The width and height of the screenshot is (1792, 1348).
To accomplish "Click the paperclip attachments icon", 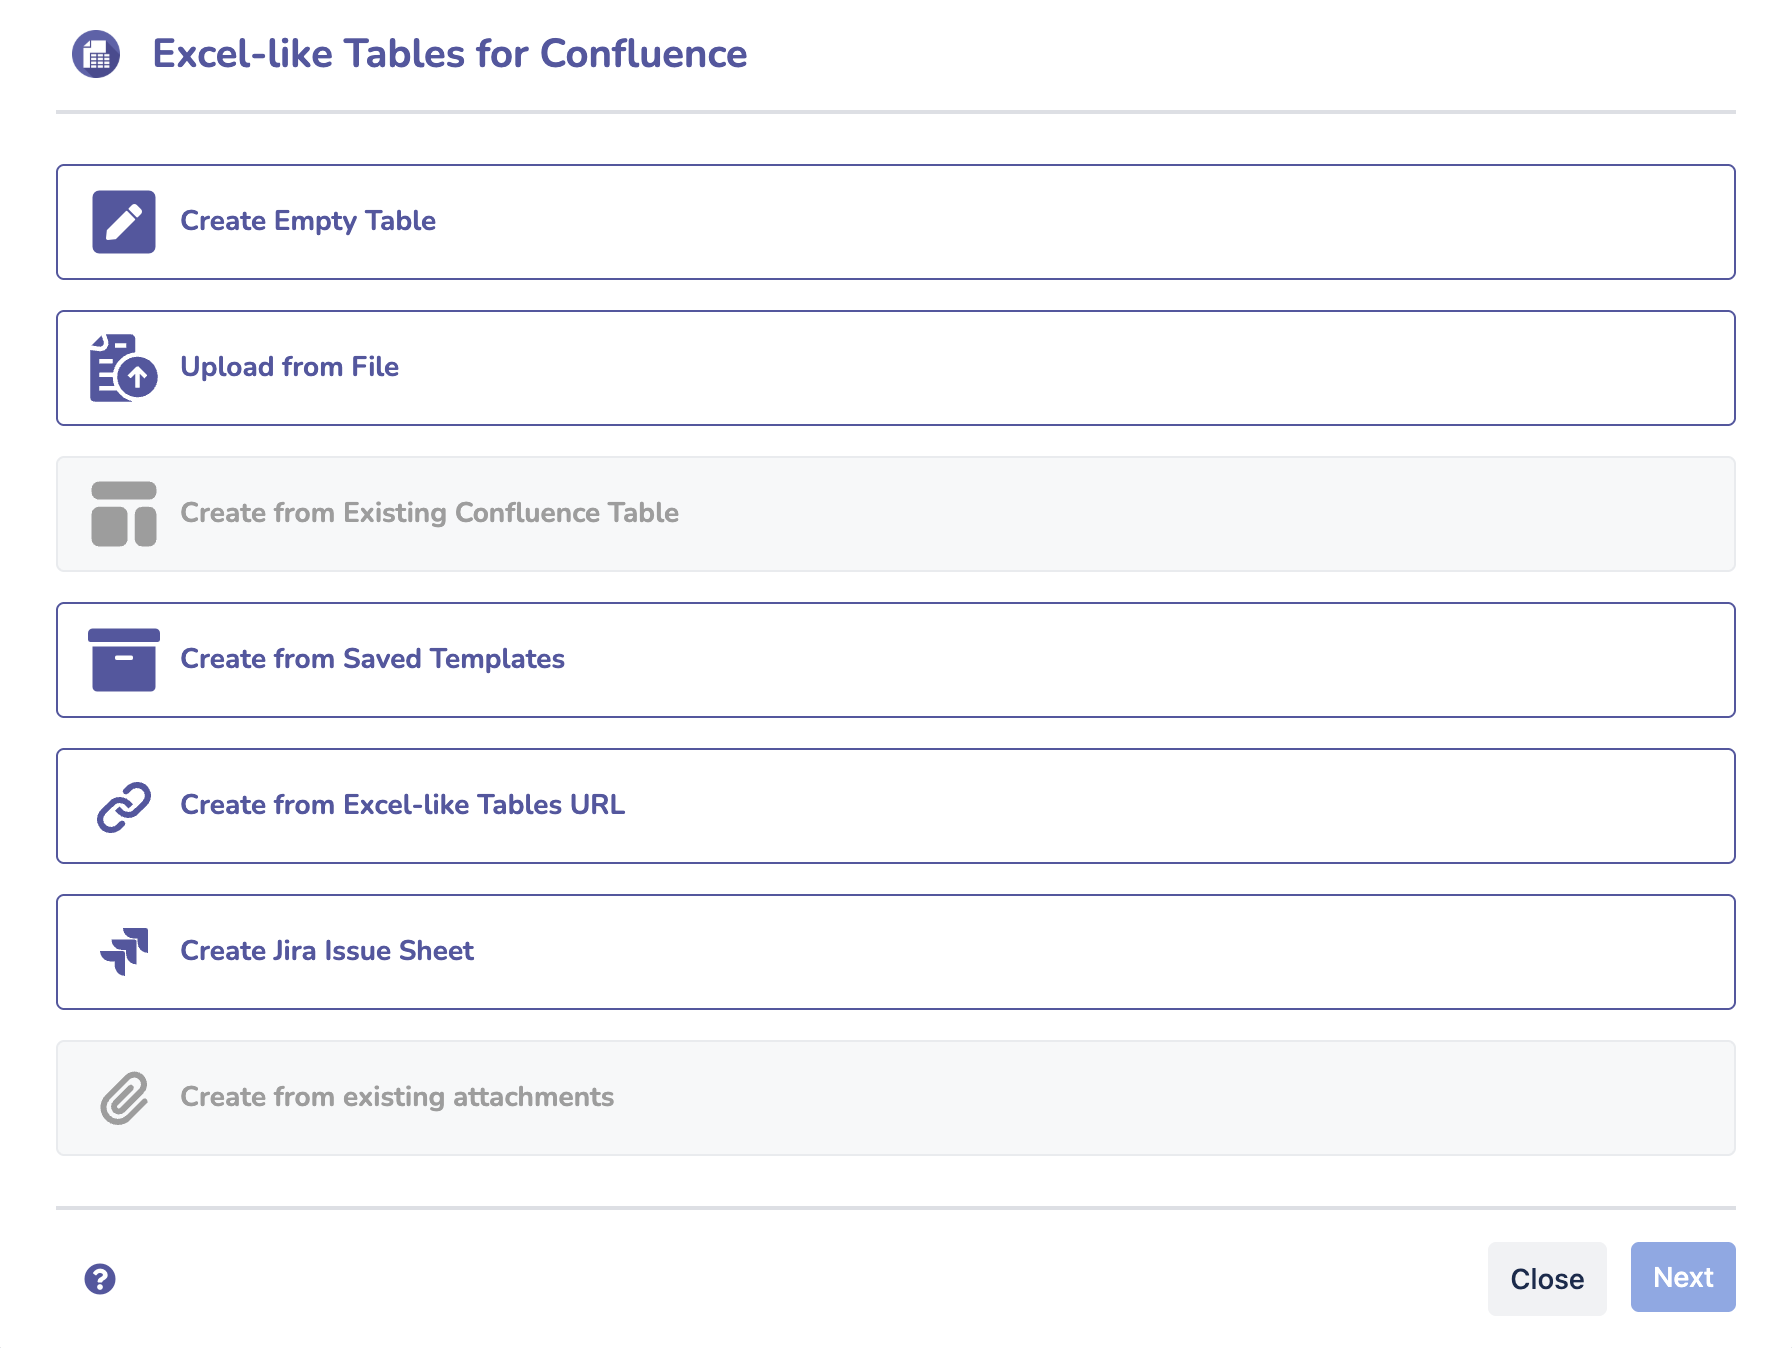I will point(124,1098).
